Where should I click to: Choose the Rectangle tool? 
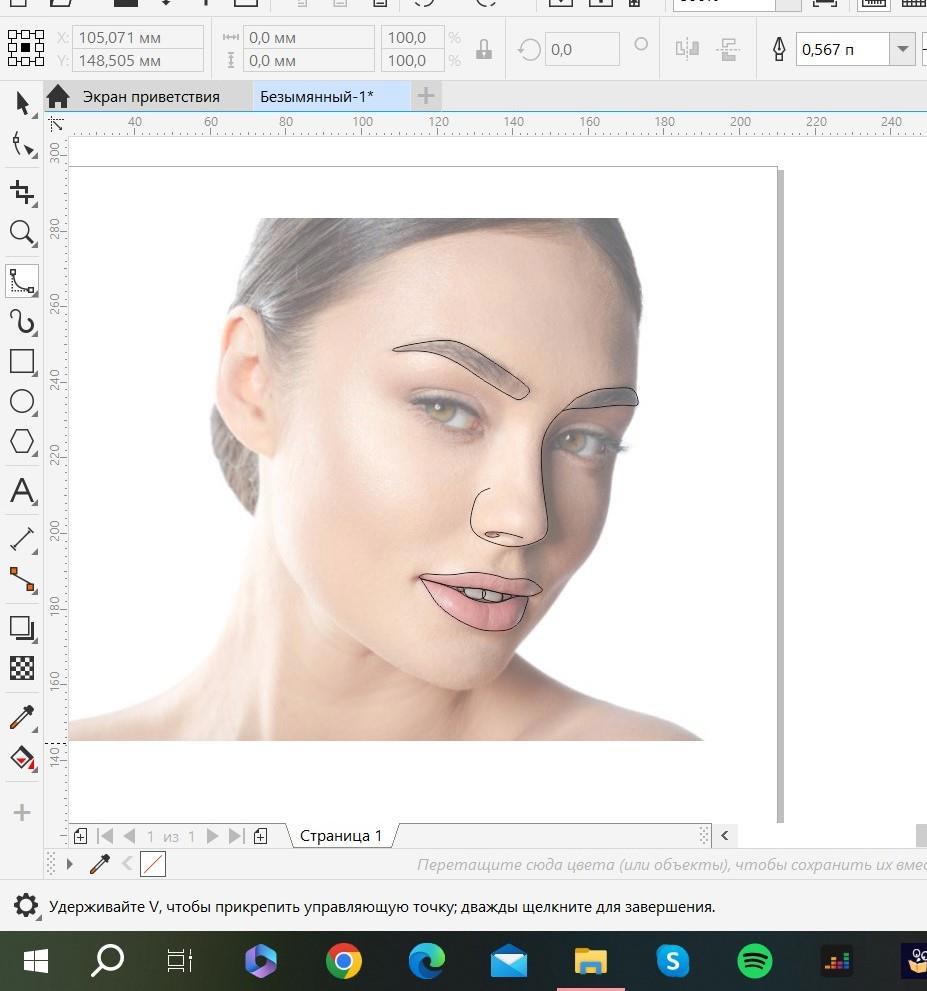(x=22, y=361)
